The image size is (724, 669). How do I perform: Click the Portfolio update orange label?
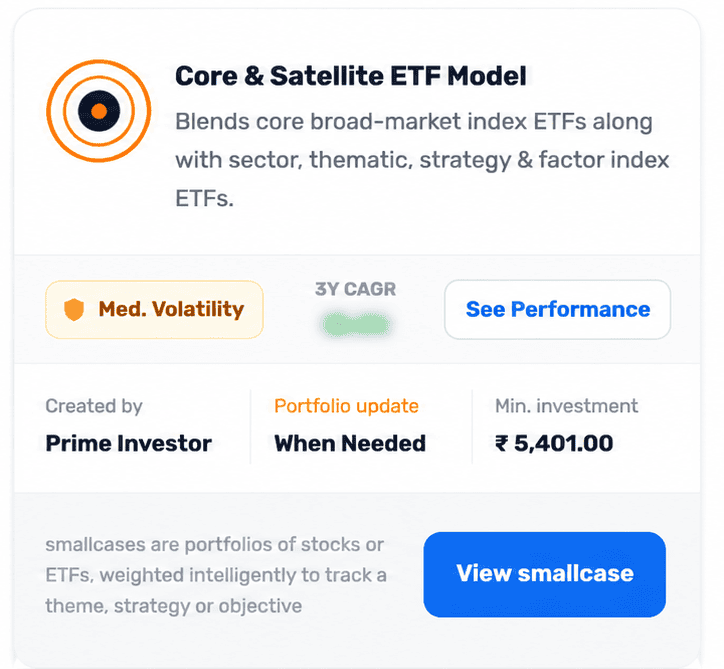click(x=346, y=406)
